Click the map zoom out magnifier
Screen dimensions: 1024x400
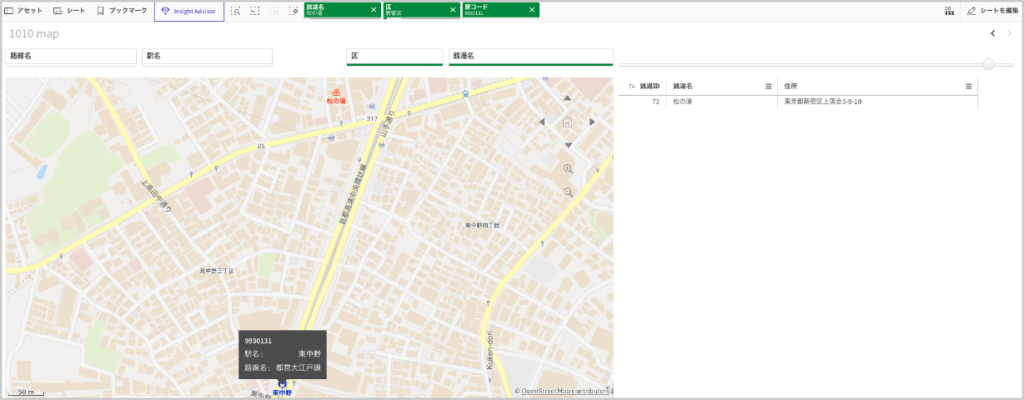tap(568, 191)
